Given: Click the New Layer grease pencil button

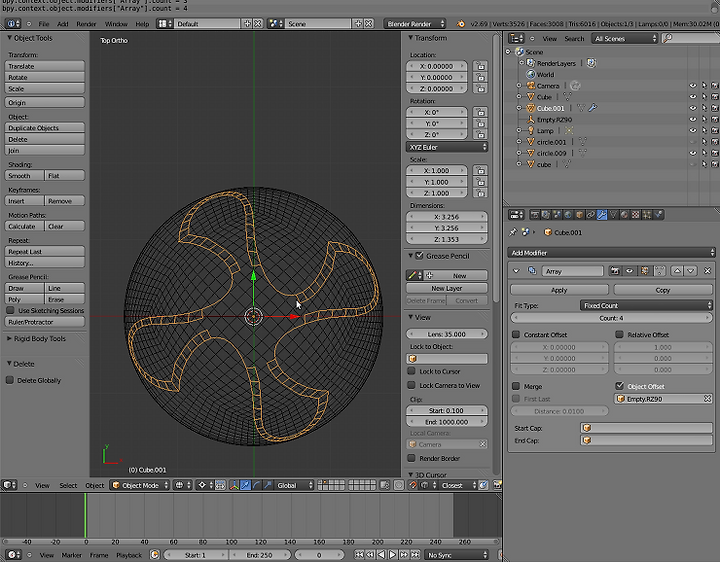Looking at the screenshot, I should pos(447,288).
